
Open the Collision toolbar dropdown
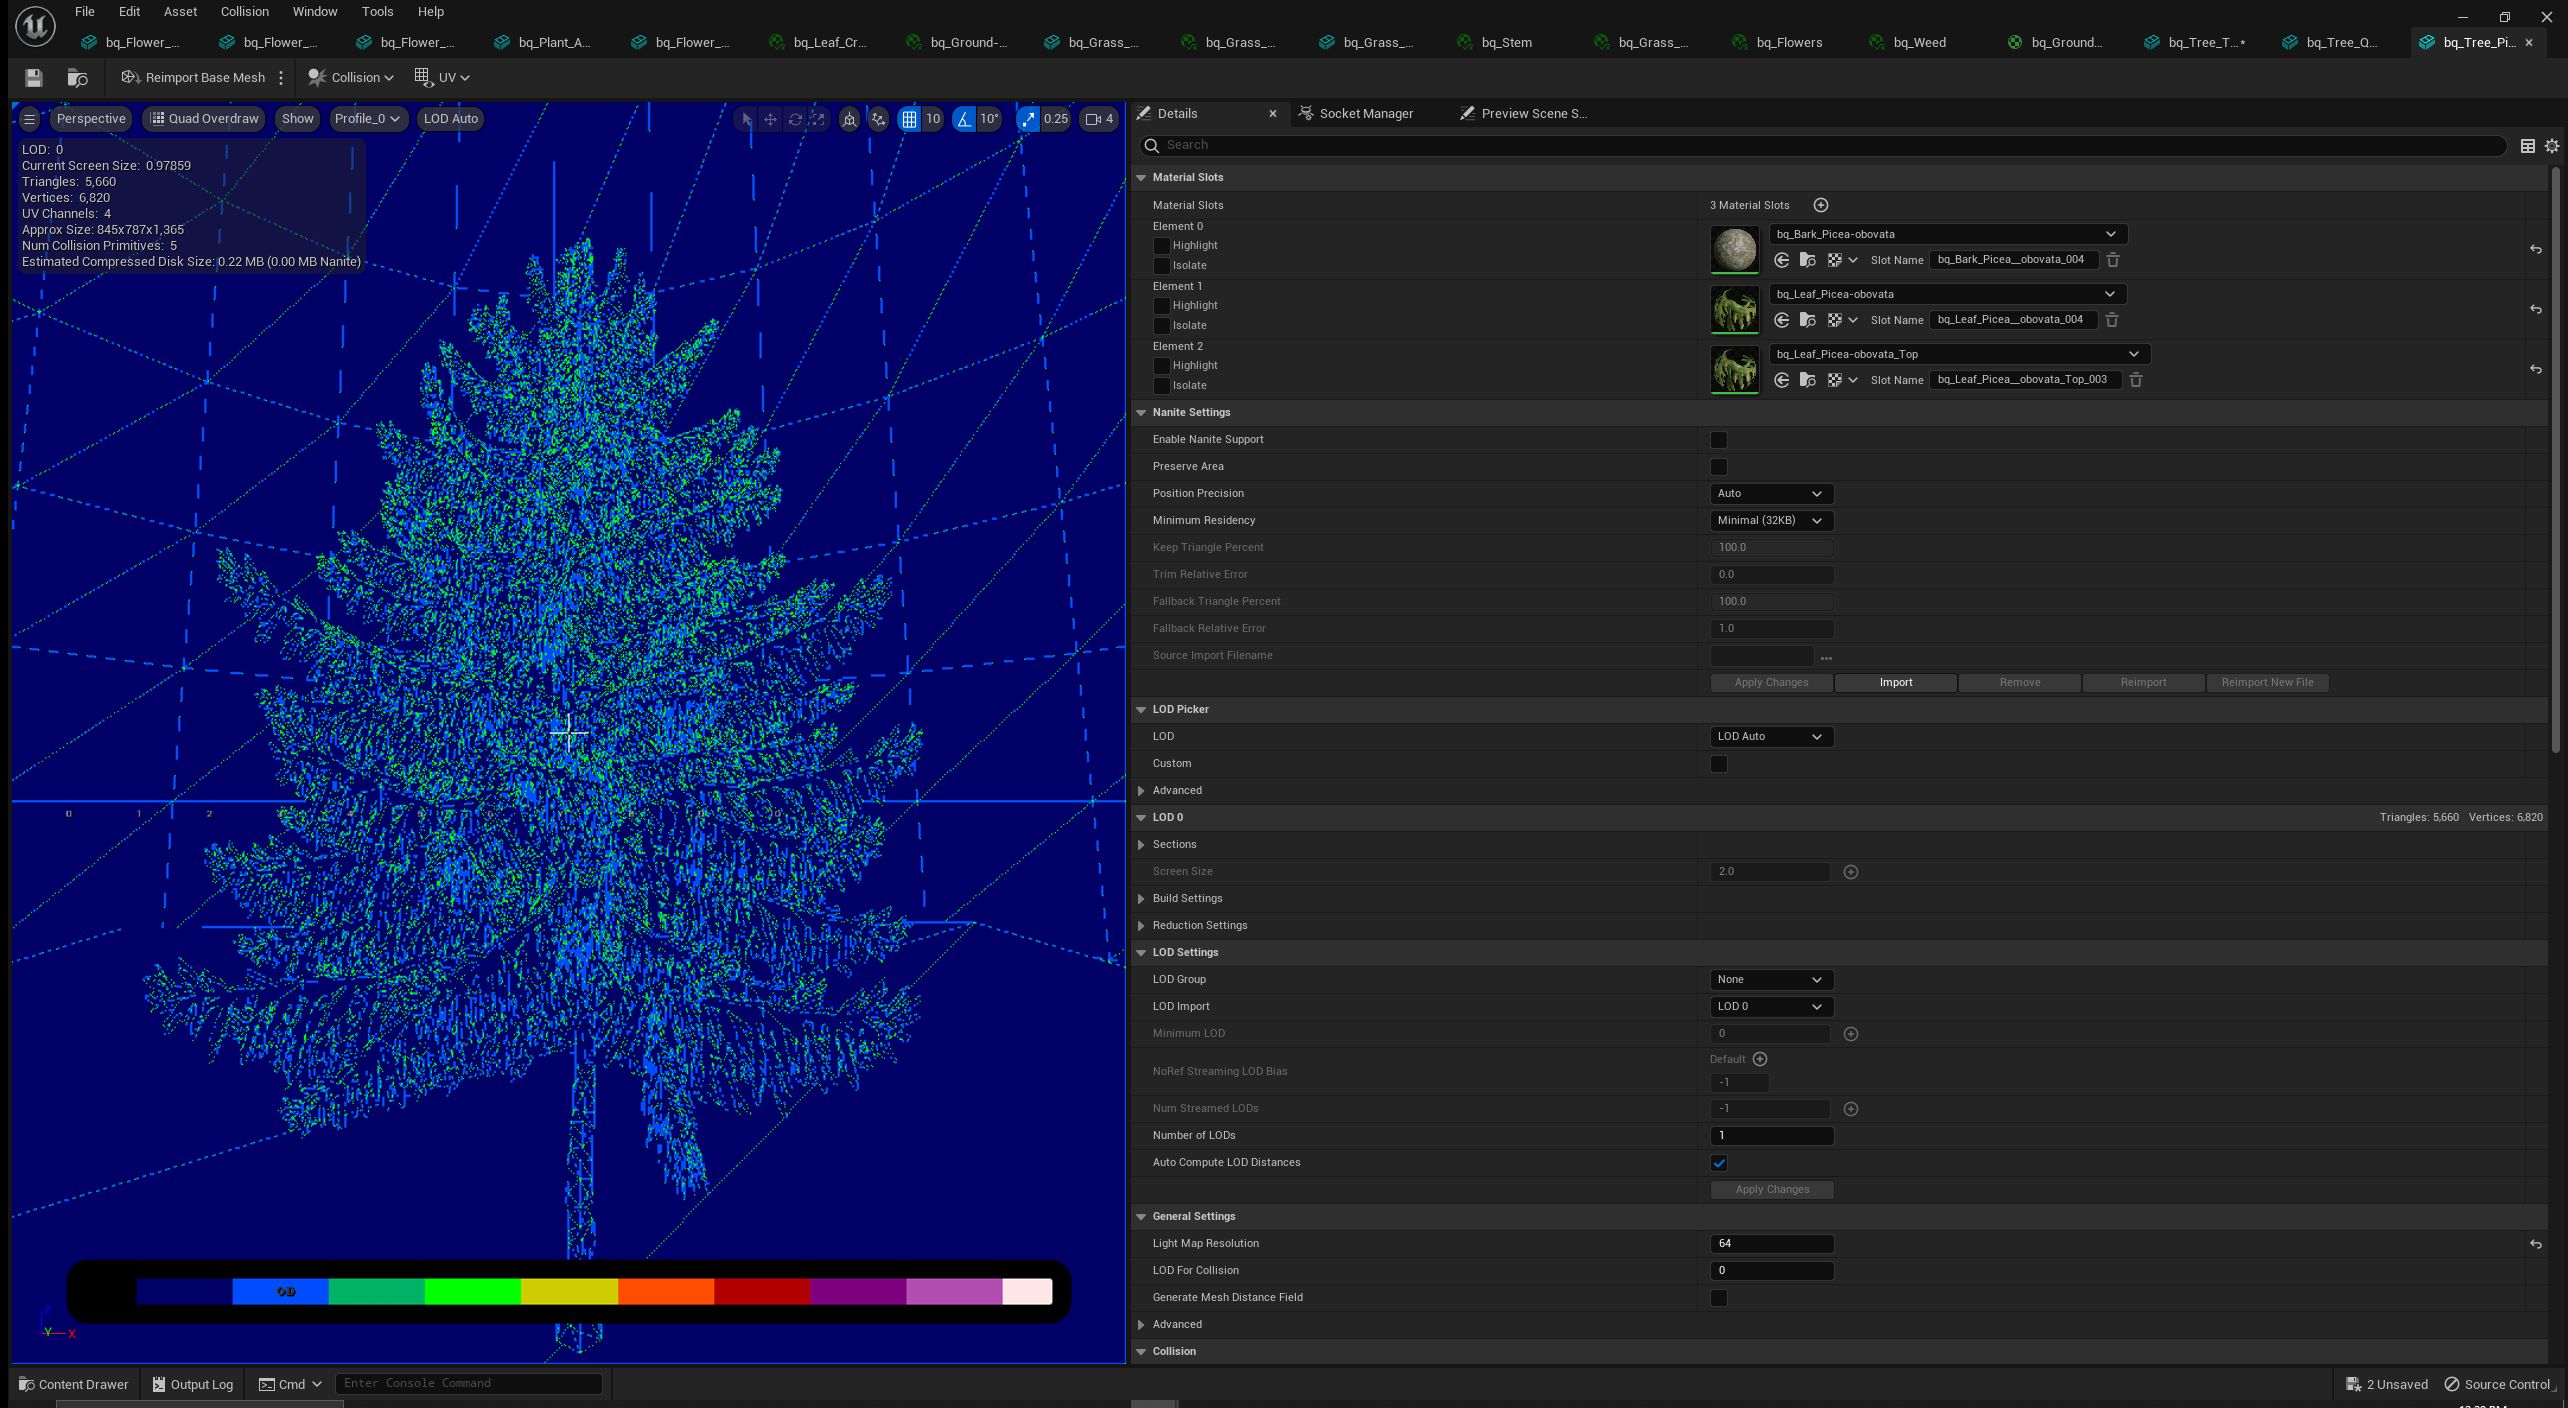[351, 77]
